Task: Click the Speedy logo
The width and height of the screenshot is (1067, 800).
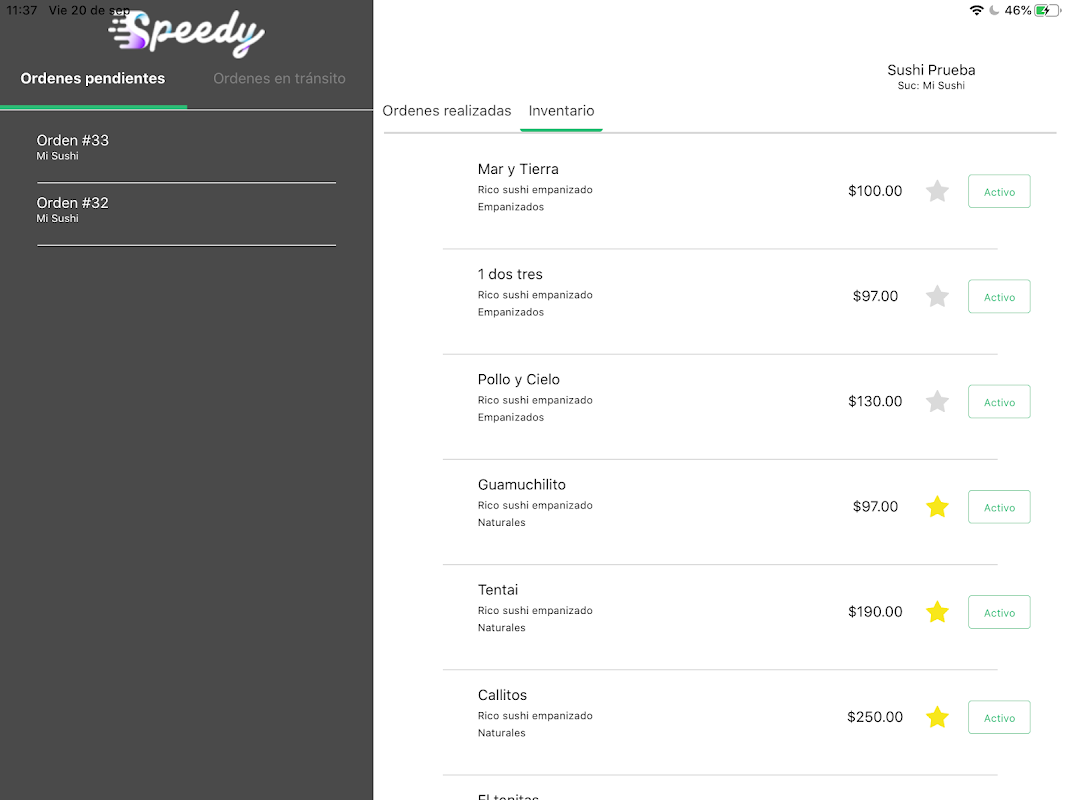Action: tap(187, 33)
